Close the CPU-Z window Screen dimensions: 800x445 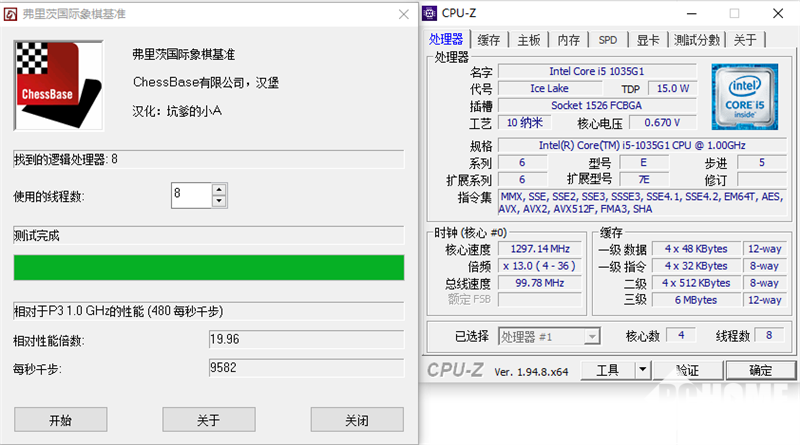tap(778, 14)
